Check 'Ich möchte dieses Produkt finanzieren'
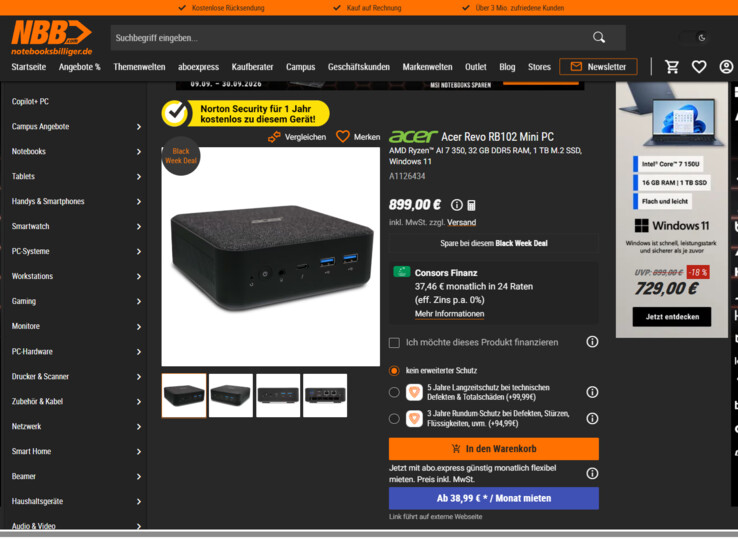This screenshot has height=539, width=738. (x=394, y=343)
